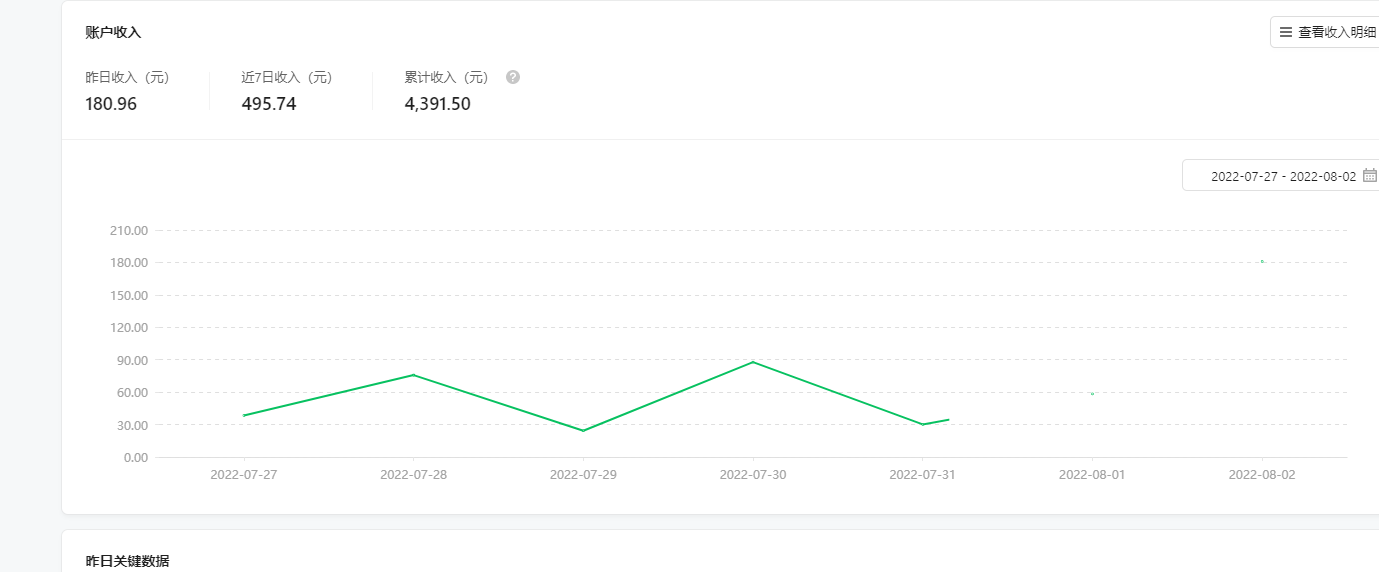
Task: Open the calendar icon in date range field
Action: 1370,175
